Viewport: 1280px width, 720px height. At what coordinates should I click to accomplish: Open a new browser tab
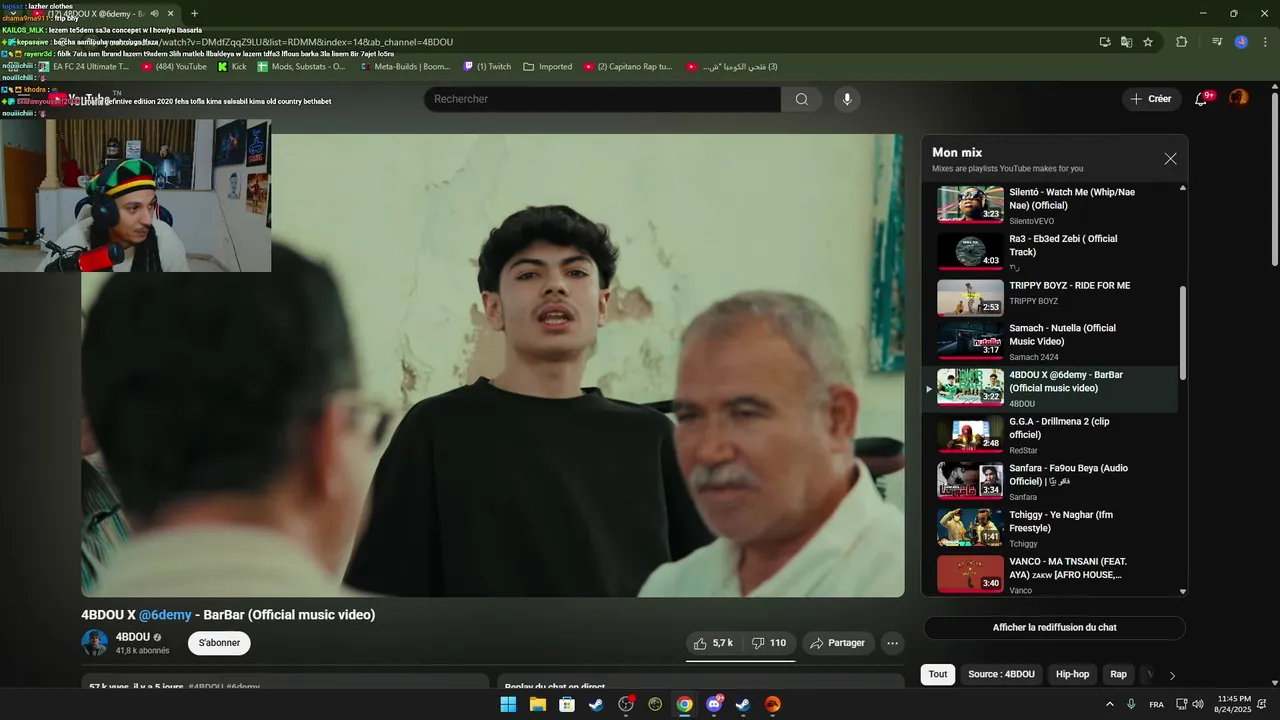tap(194, 14)
